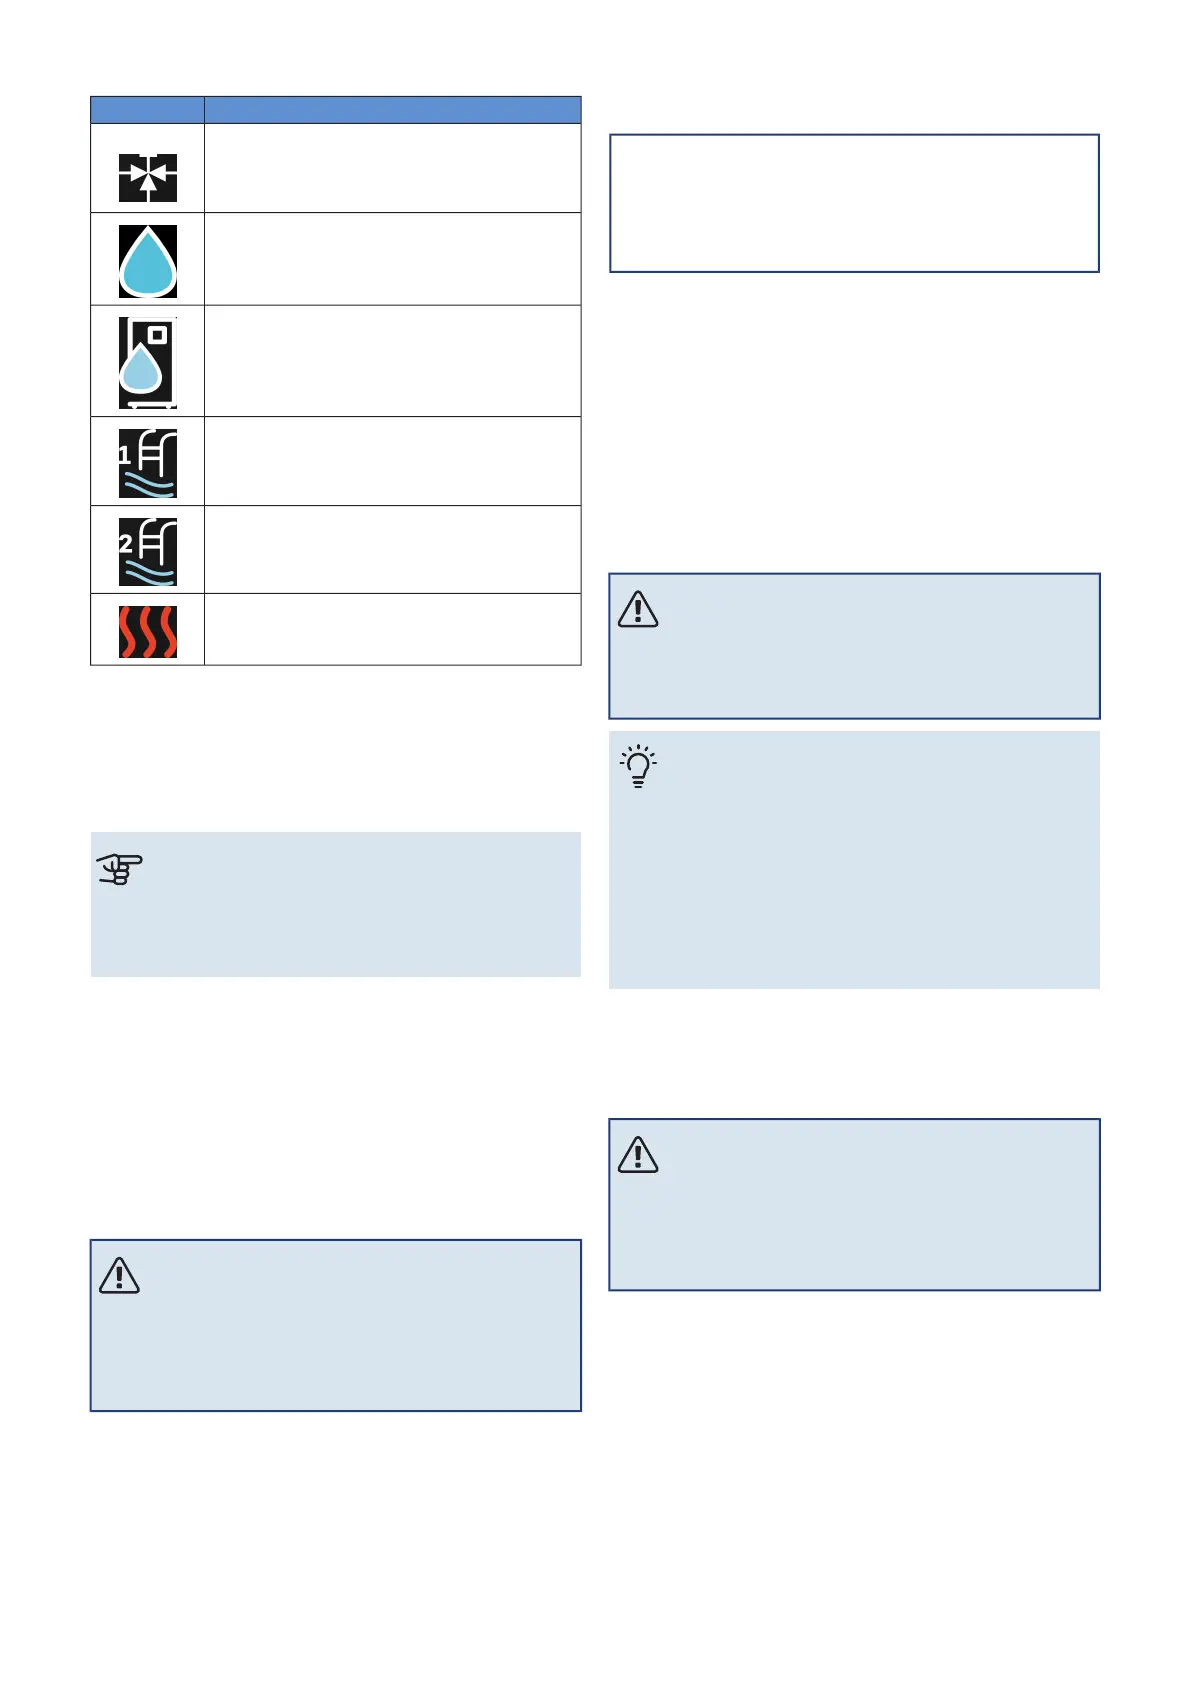The height and width of the screenshot is (1684, 1191).
Task: Select the pool ladder icon numbered 2
Action: point(148,551)
